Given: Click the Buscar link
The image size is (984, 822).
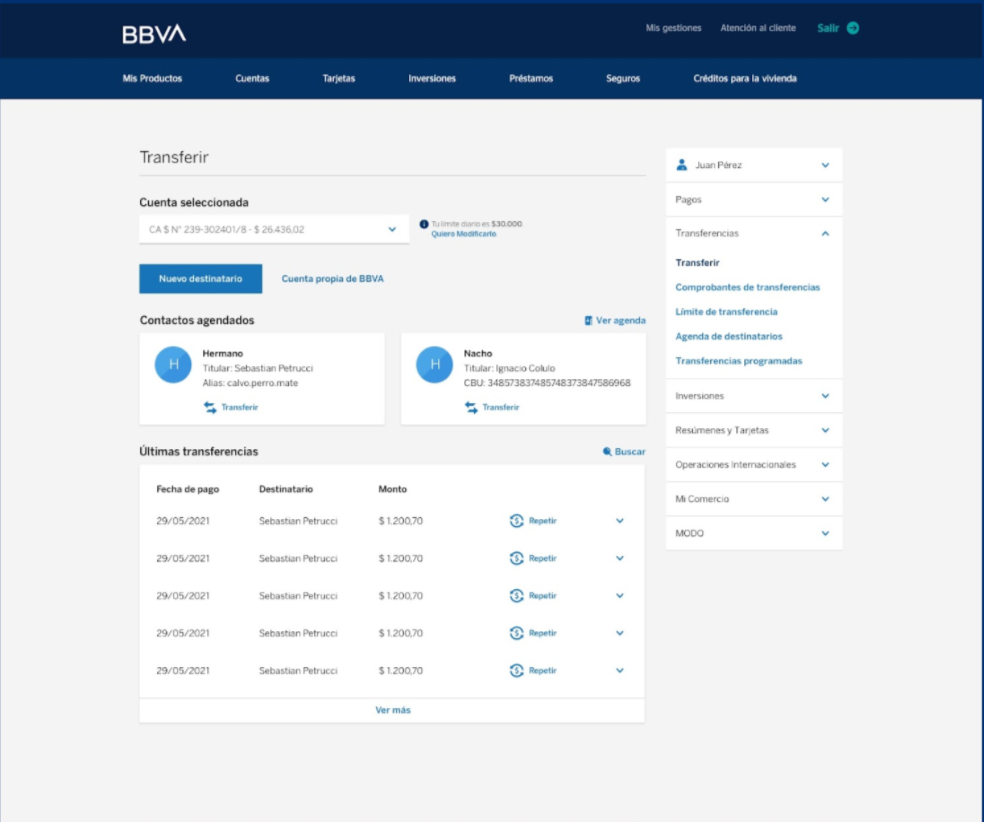Looking at the screenshot, I should coord(630,452).
